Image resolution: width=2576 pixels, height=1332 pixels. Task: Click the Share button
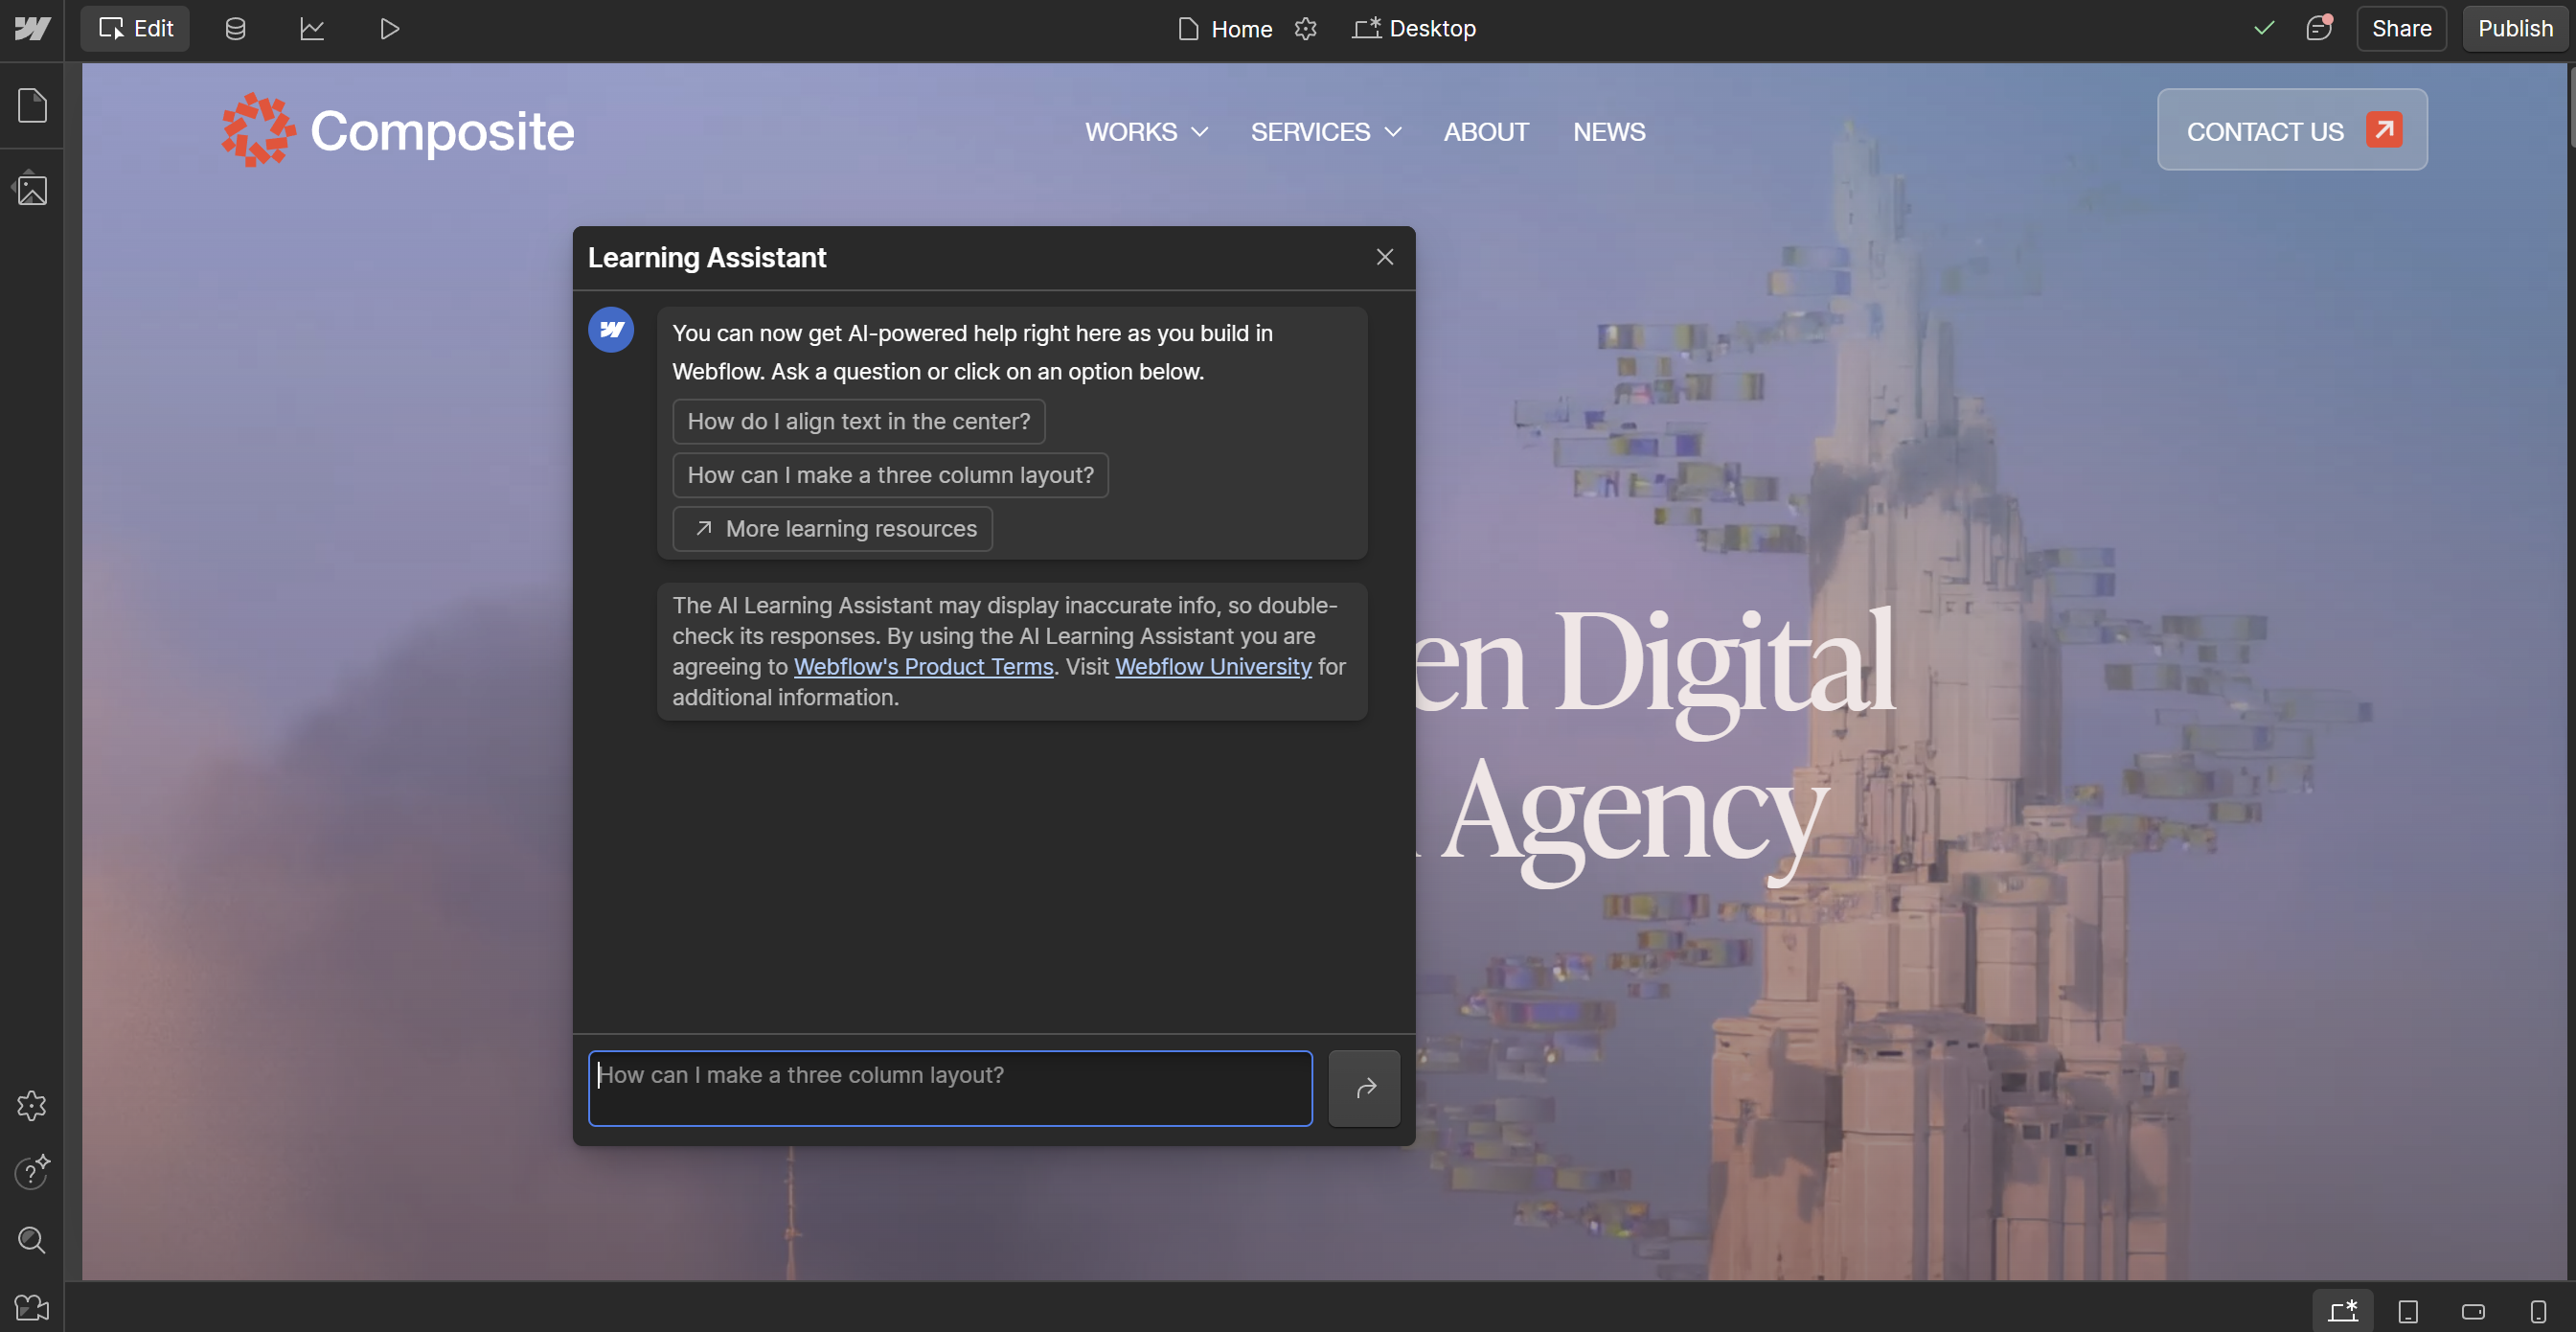2401,29
